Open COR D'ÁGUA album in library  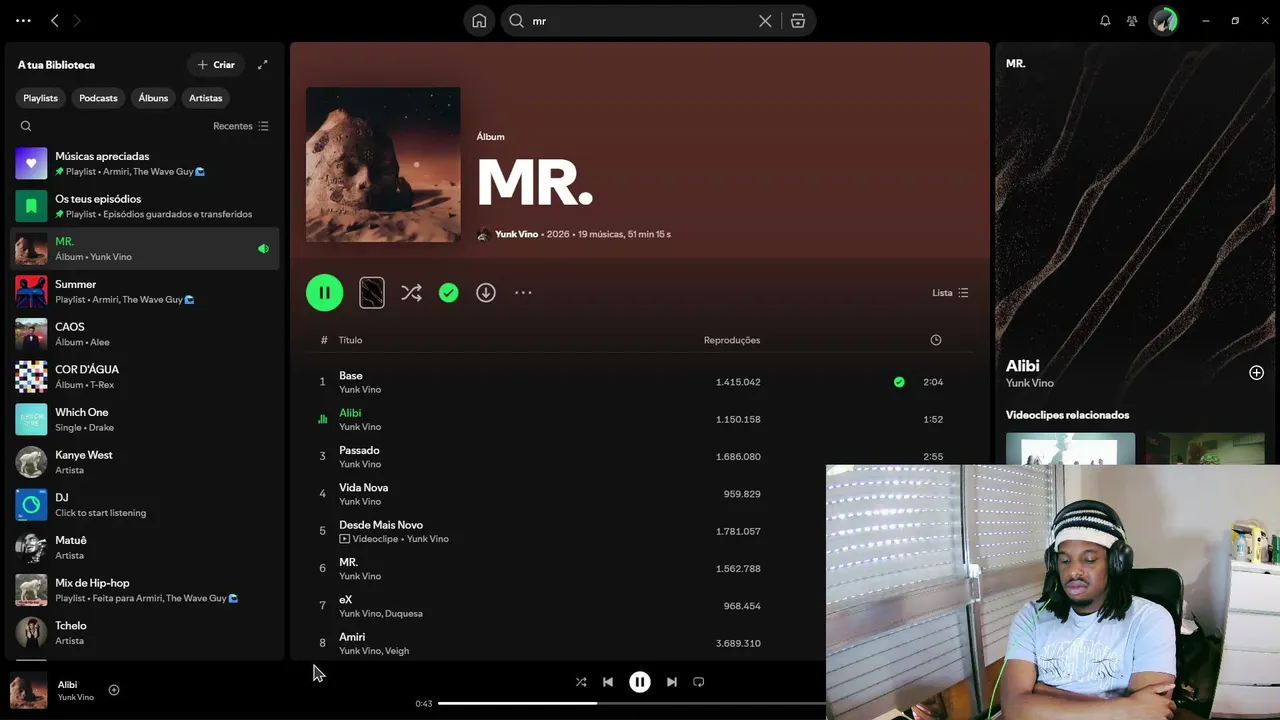tap(145, 377)
